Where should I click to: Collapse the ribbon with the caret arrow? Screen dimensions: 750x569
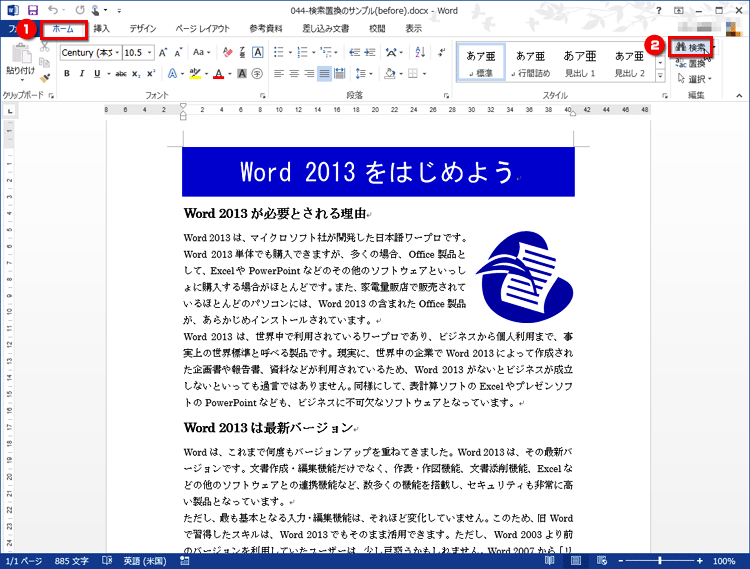pyautogui.click(x=739, y=96)
